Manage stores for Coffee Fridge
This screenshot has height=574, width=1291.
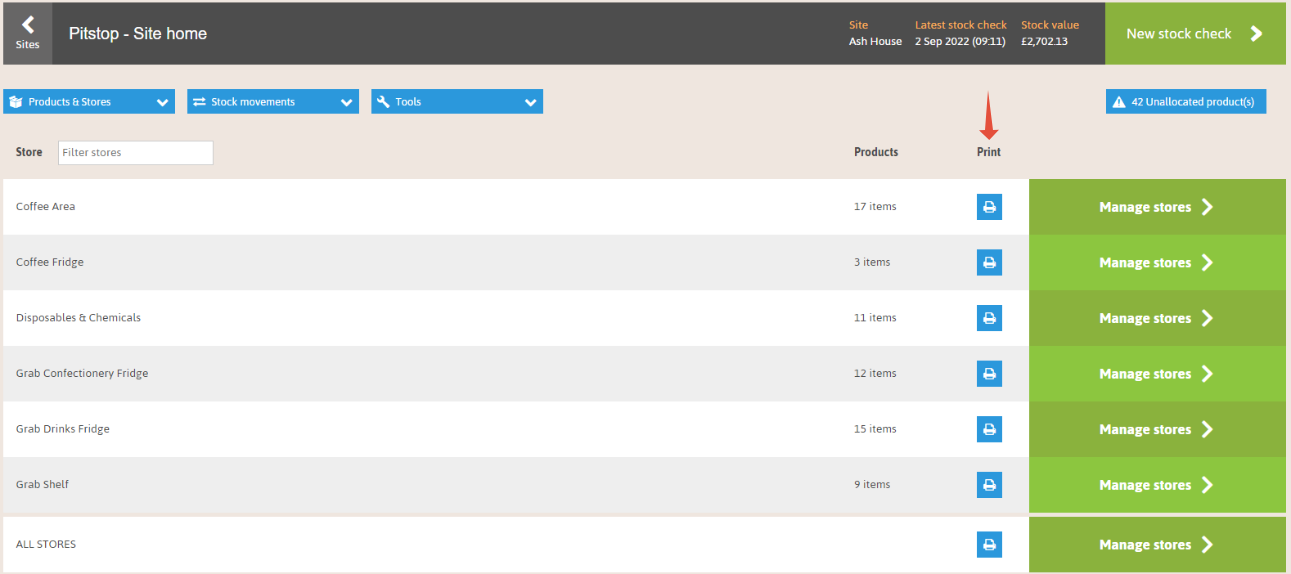[x=1157, y=263]
